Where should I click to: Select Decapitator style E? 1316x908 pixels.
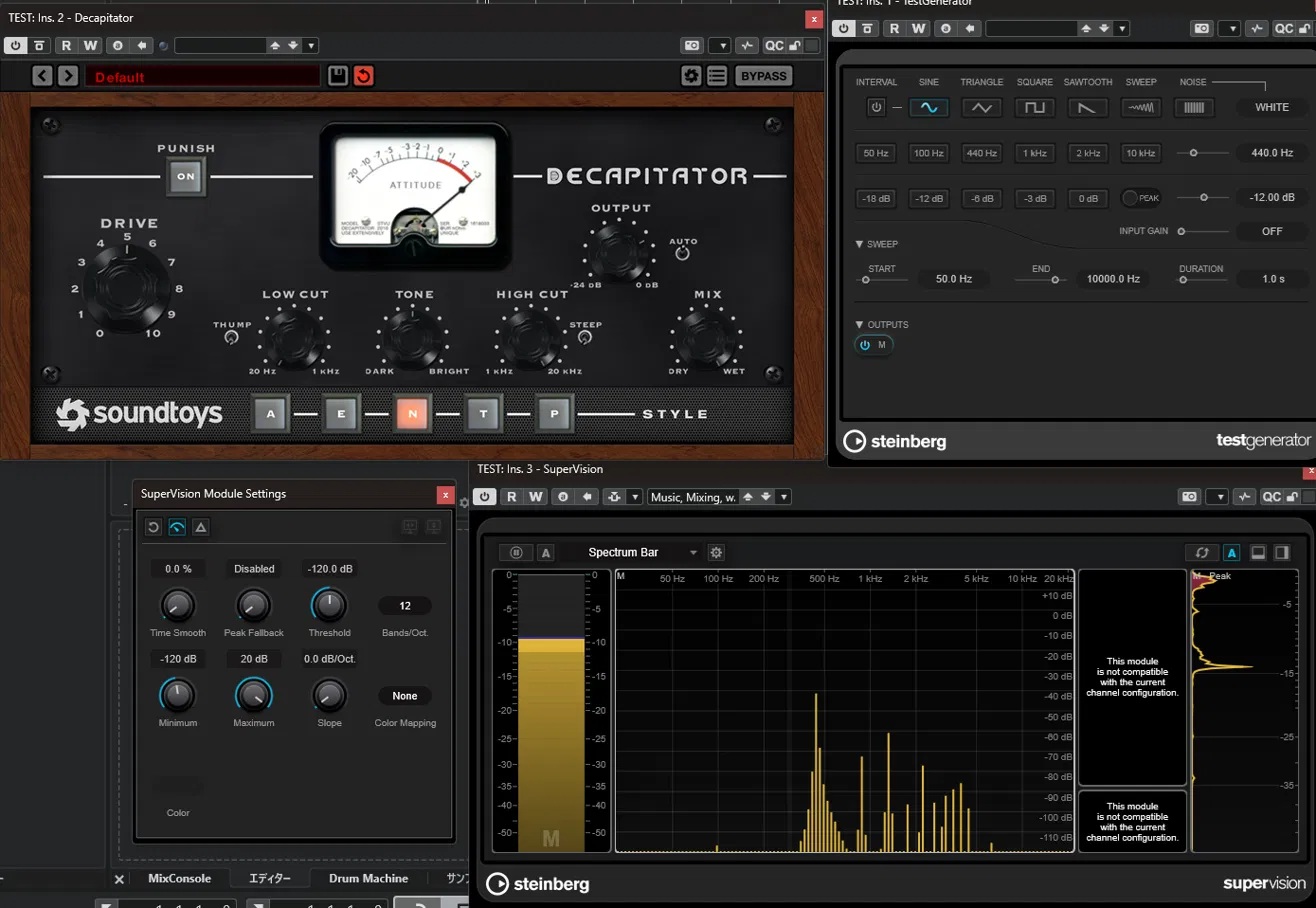[x=341, y=413]
